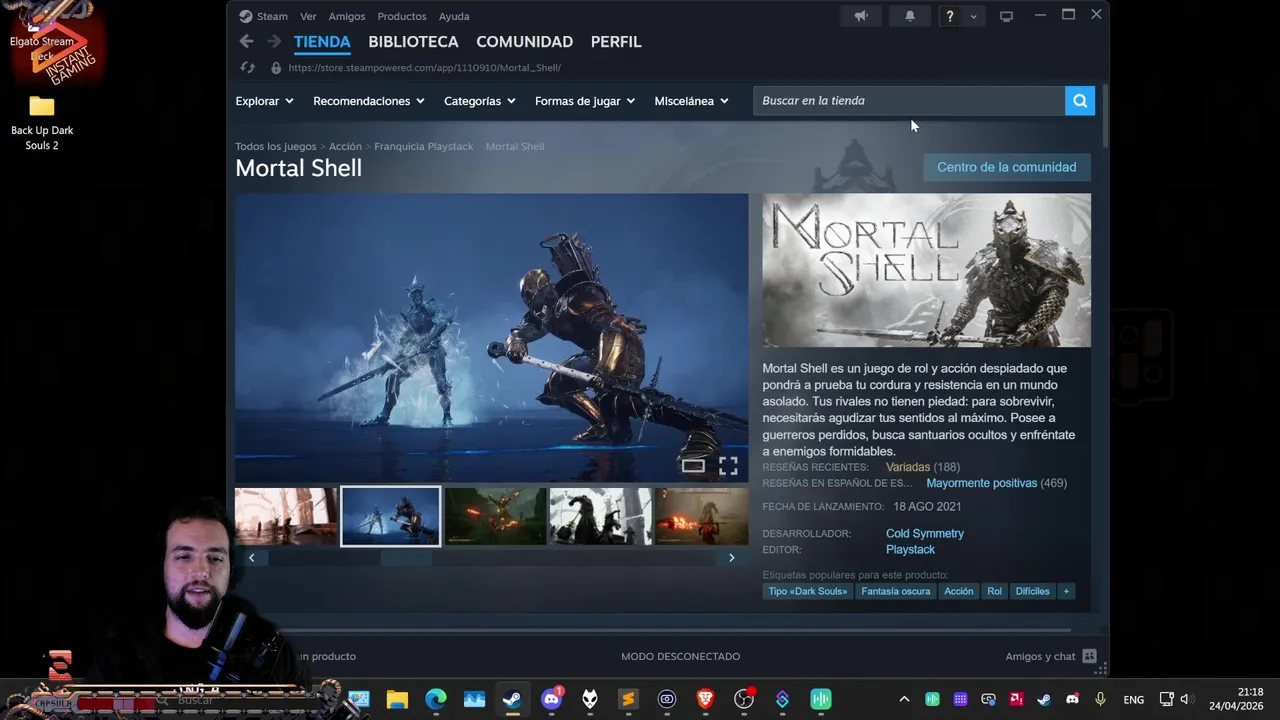Select the Fantasía oscura tag
The height and width of the screenshot is (720, 1280).
896,591
